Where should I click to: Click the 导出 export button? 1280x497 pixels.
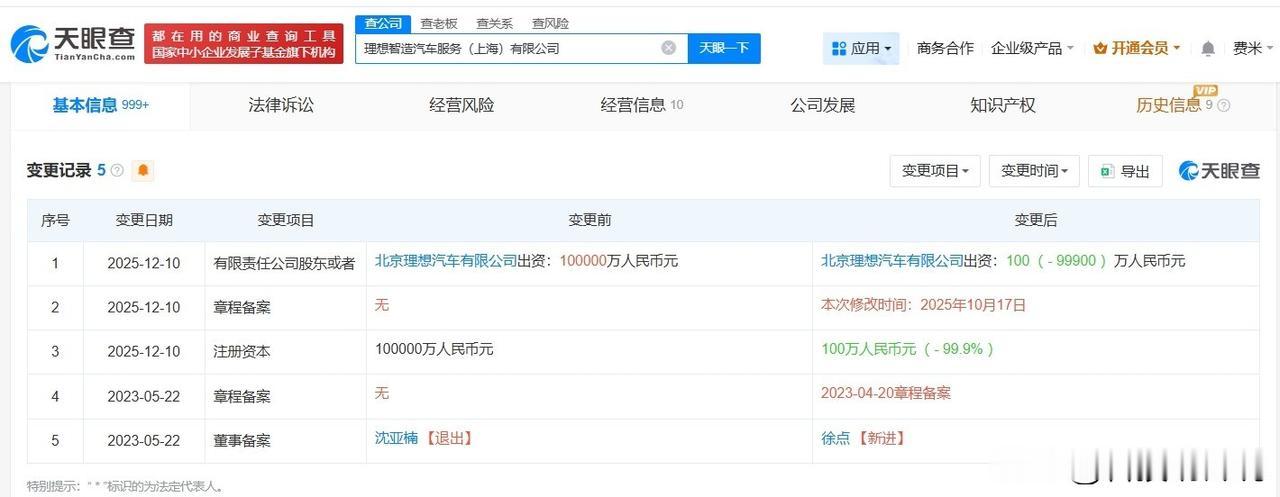pos(1125,171)
